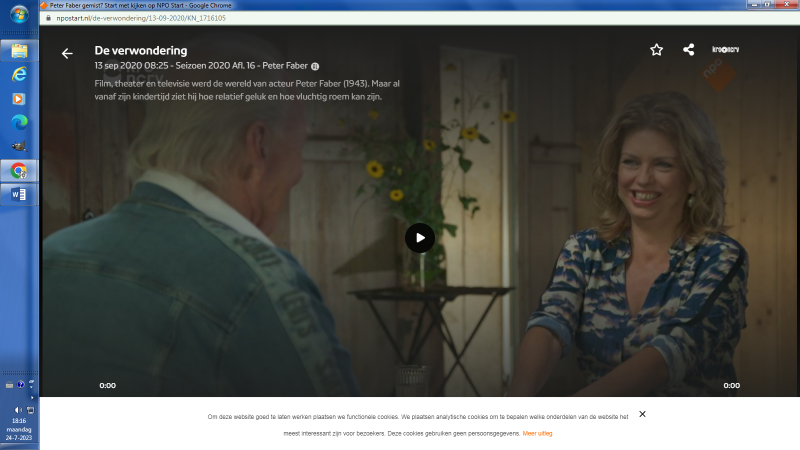Launch Internet Explorer from the taskbar
Screen dimensions: 800x450
click(x=19, y=74)
